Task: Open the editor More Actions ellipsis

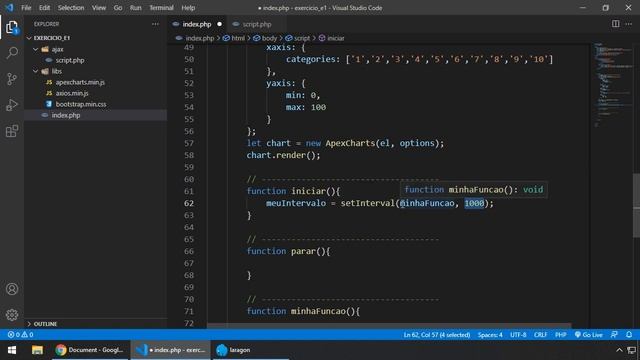Action: click(628, 24)
